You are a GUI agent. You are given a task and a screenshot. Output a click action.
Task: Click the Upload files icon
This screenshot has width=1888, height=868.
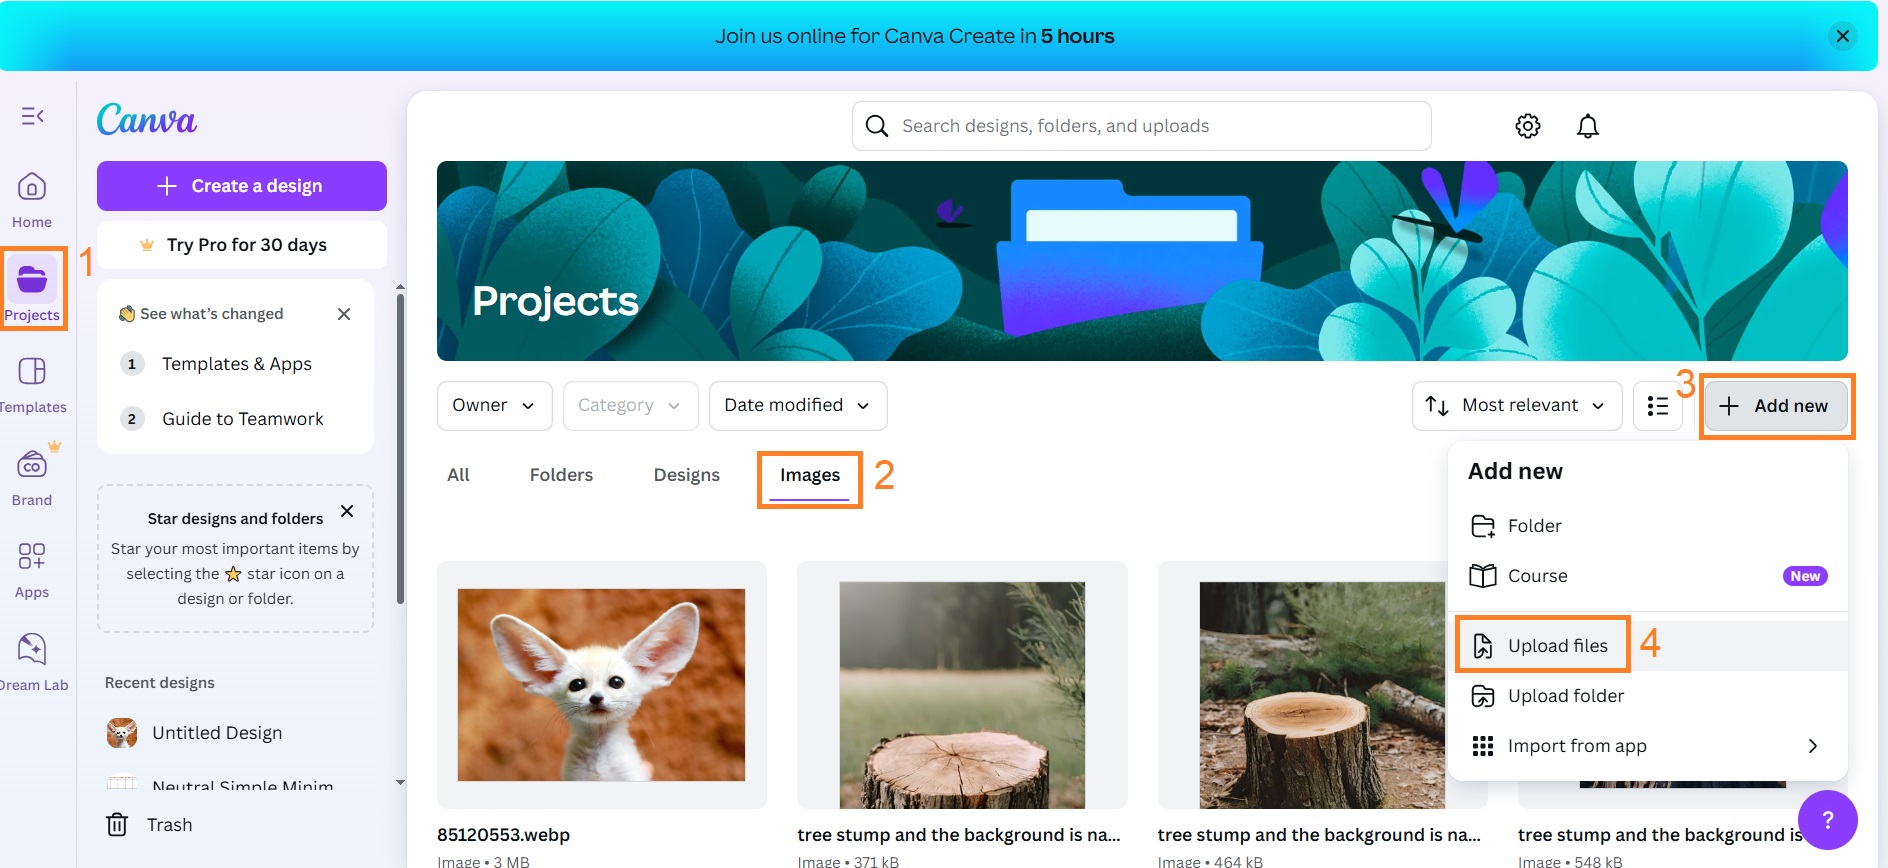point(1483,646)
